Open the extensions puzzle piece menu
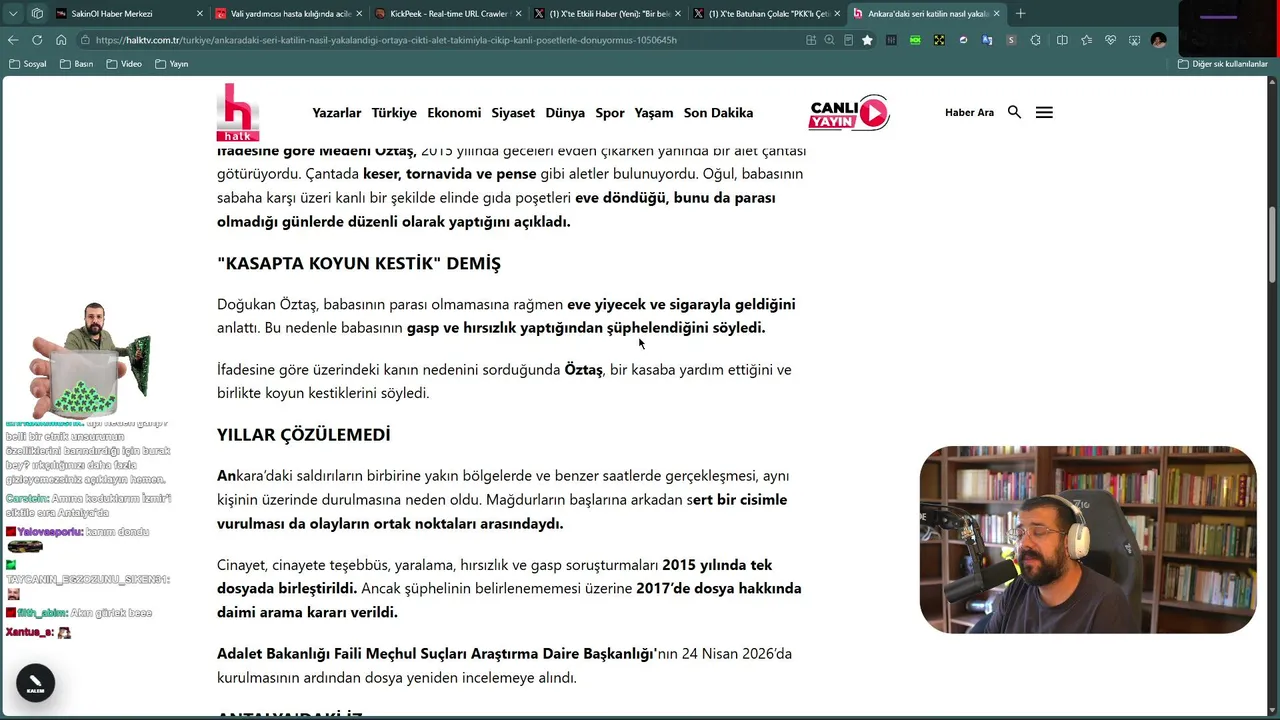The image size is (1280, 720). (1035, 40)
